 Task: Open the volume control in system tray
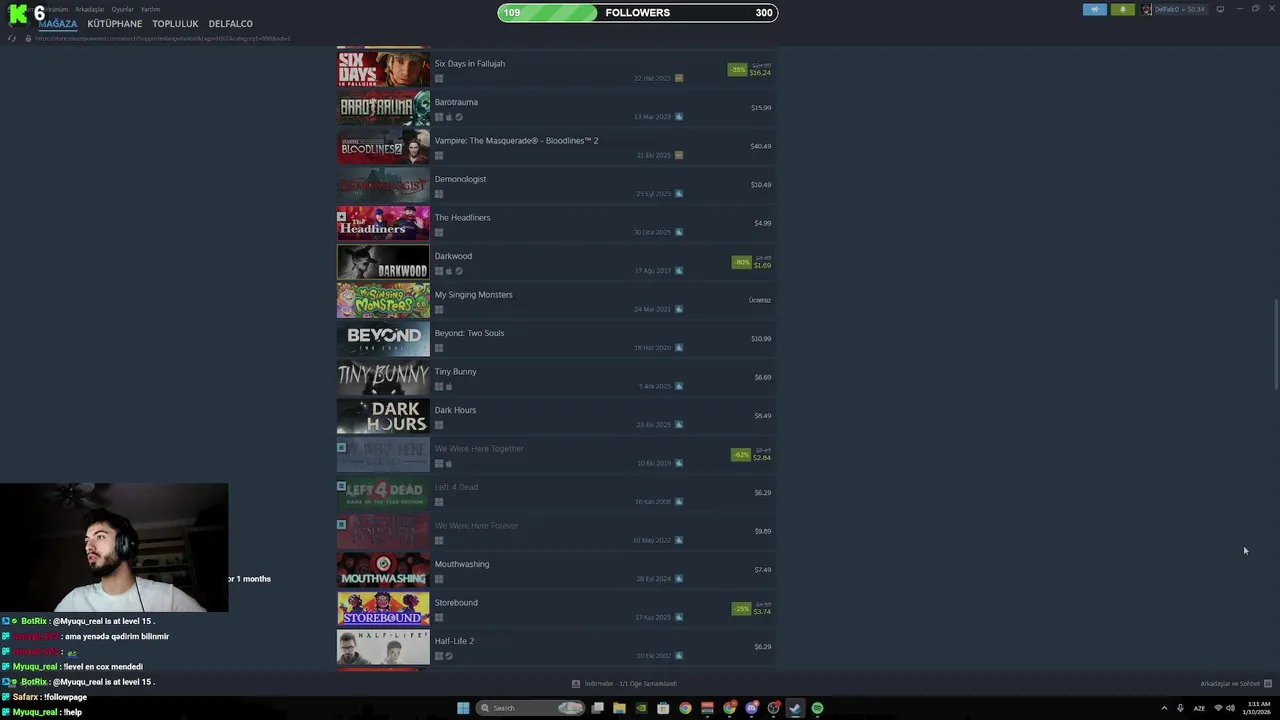point(1230,708)
